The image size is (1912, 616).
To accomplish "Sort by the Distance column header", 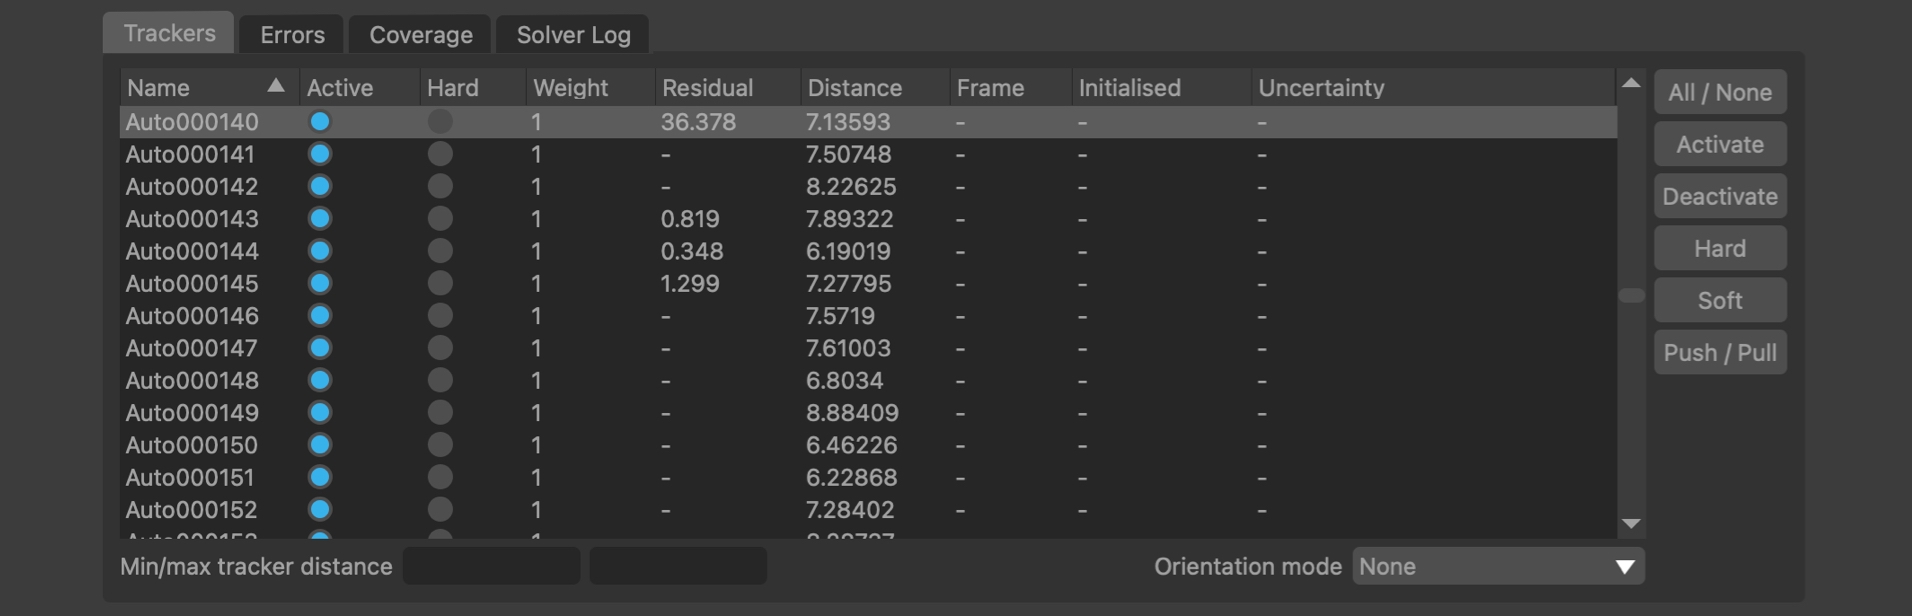I will point(874,88).
